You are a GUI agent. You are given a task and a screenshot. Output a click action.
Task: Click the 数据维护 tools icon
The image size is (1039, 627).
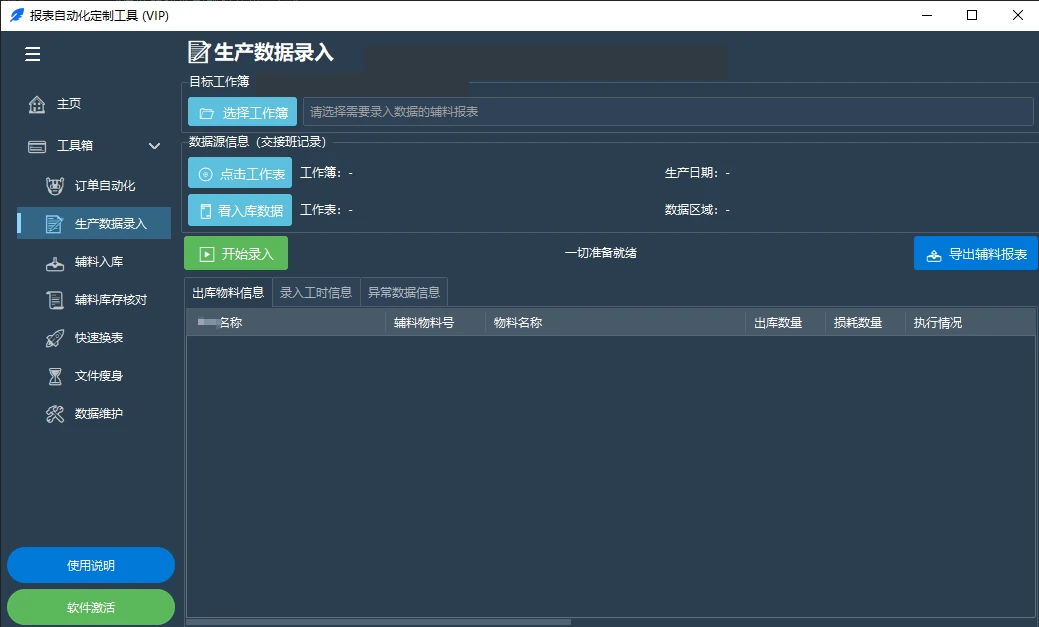pyautogui.click(x=55, y=414)
